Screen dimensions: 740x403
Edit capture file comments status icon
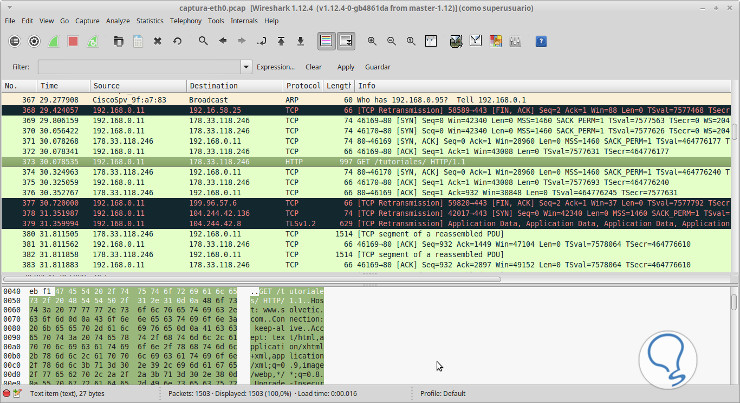pyautogui.click(x=17, y=393)
